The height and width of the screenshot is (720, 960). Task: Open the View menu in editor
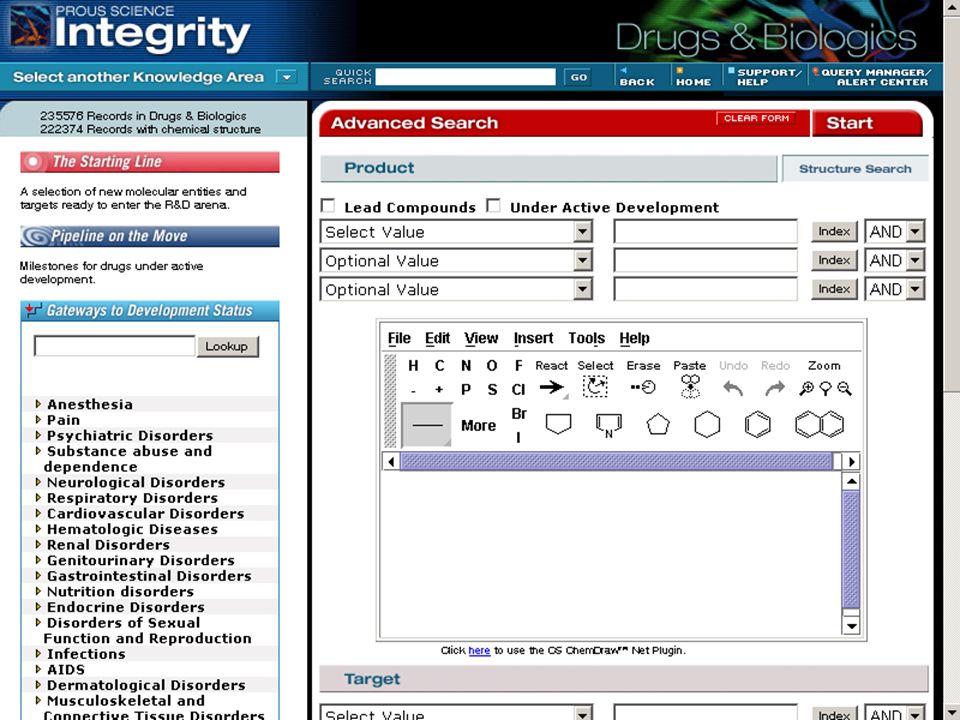[x=481, y=338]
